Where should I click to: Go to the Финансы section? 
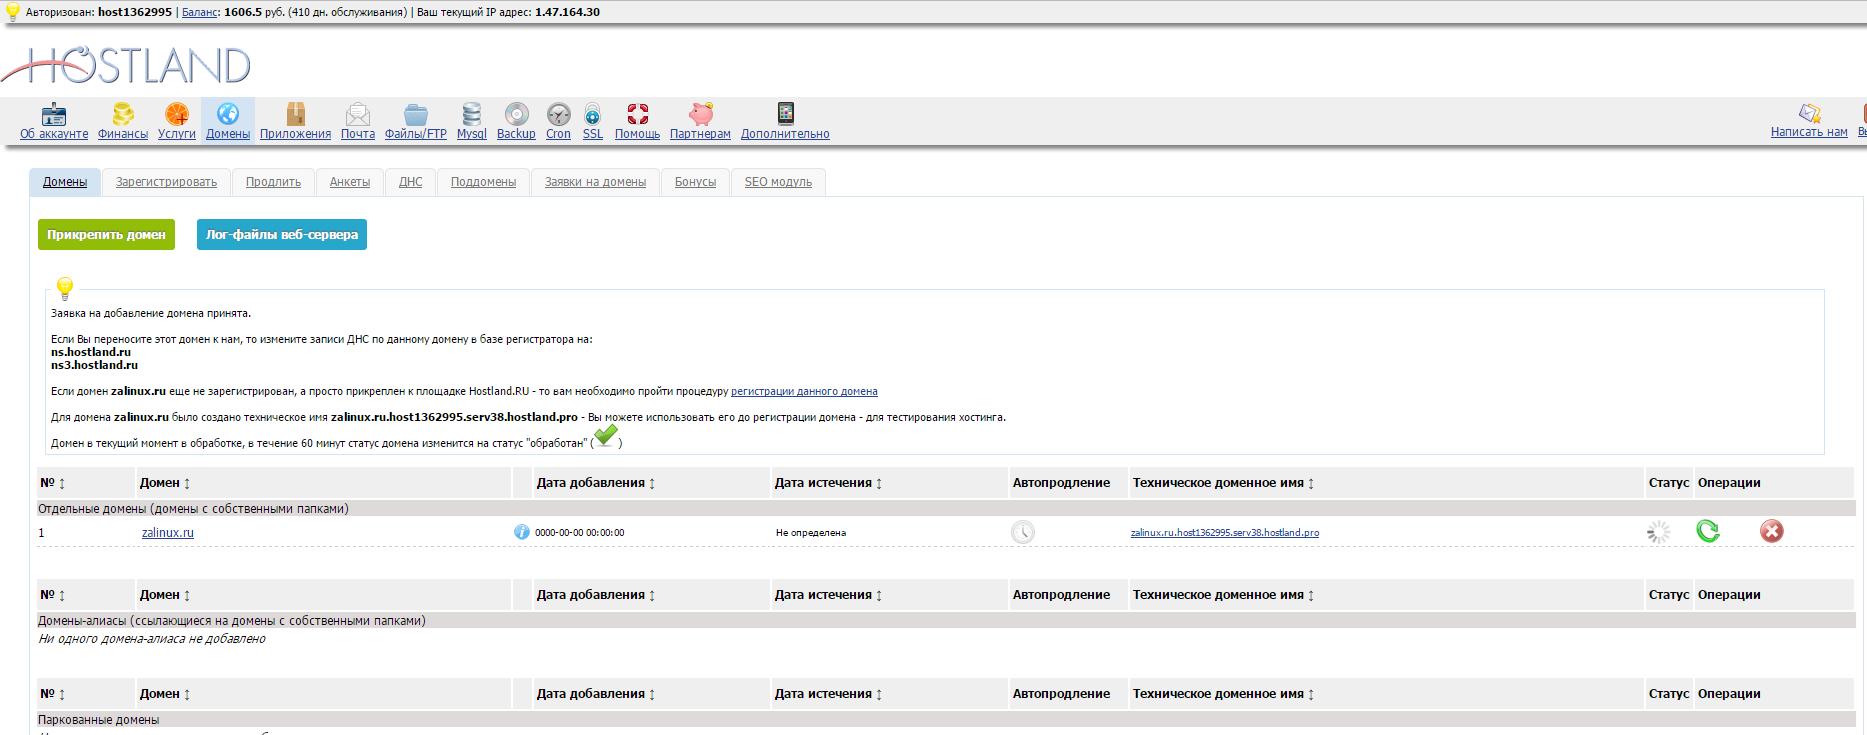pos(123,121)
